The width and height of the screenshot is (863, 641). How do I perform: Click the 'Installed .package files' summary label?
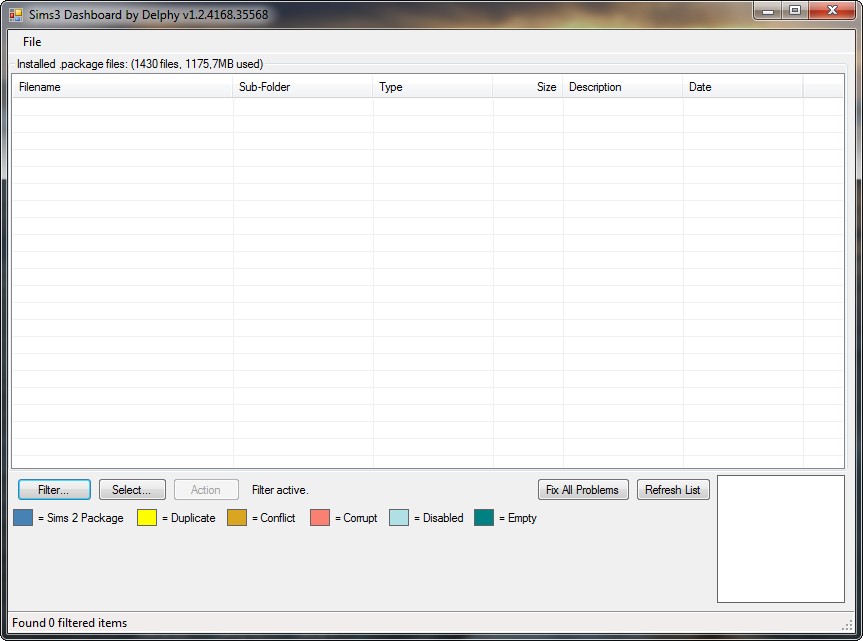[x=140, y=64]
